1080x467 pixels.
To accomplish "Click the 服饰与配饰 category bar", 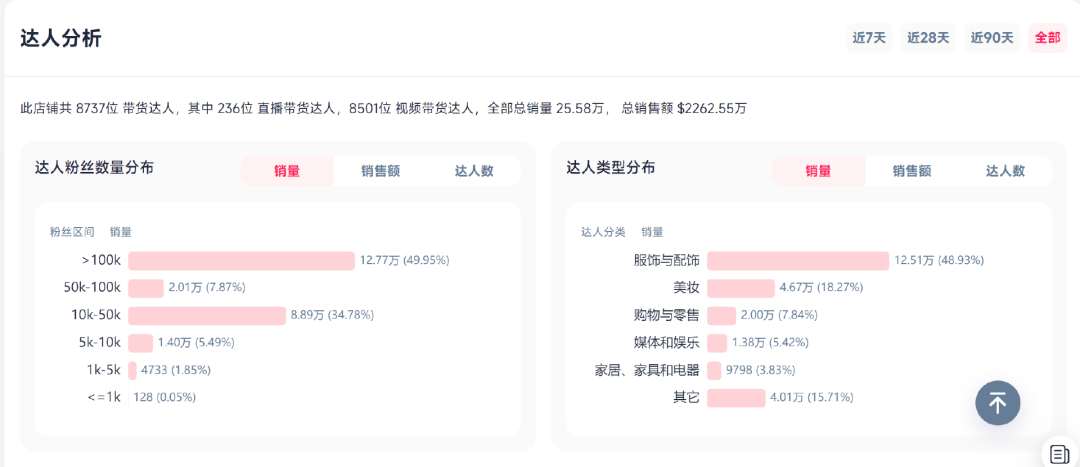I will [797, 260].
